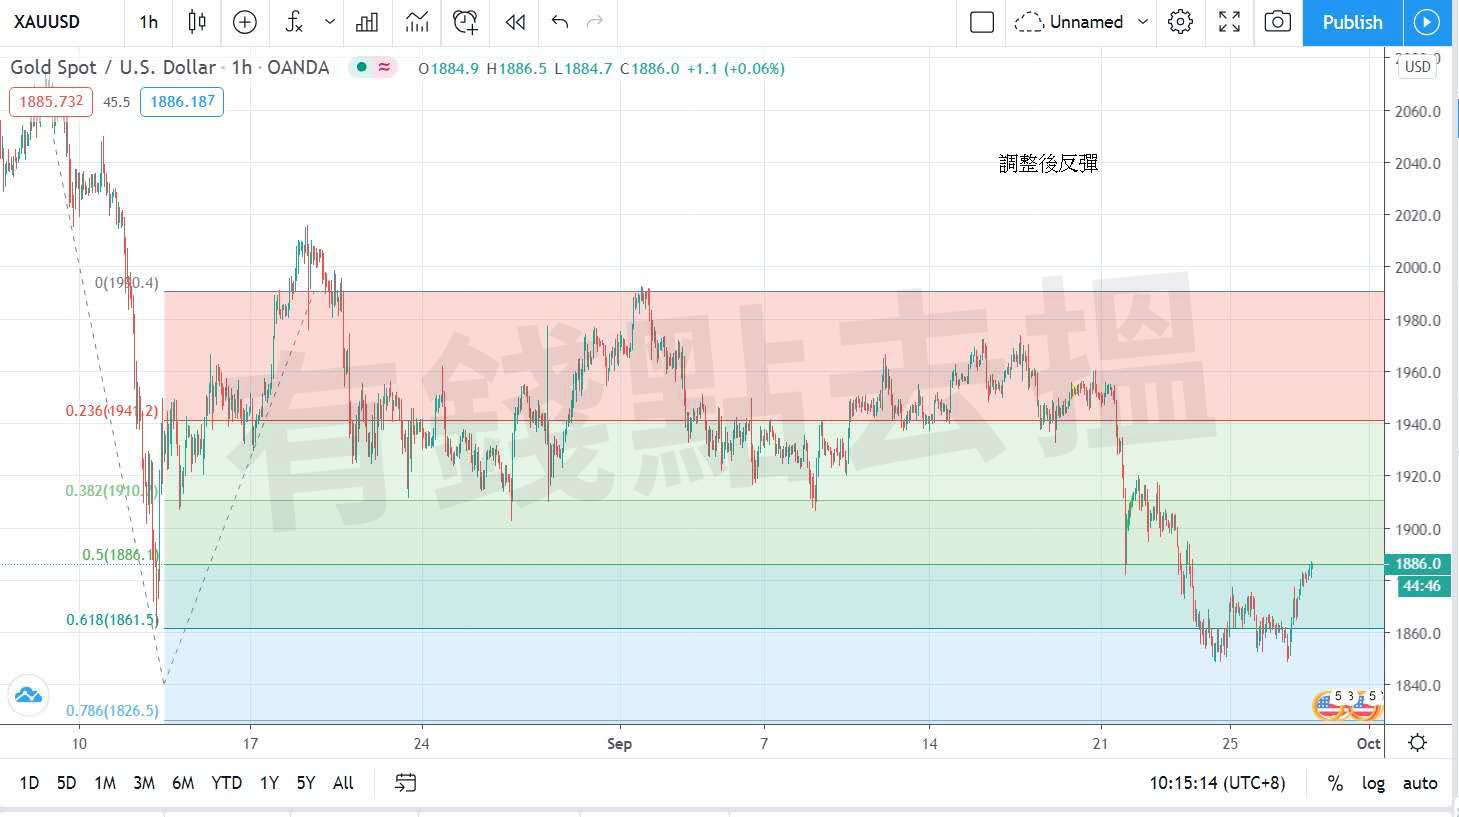
Task: Open the timezone clock showing UTC+8
Action: 1217,783
